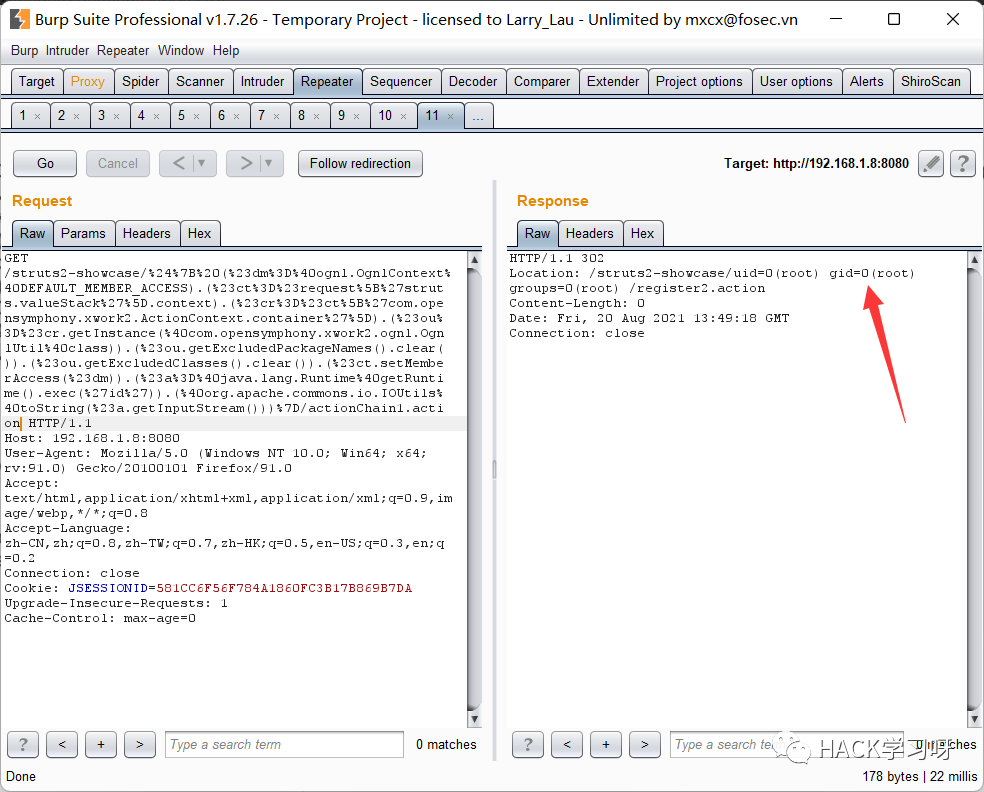Switch to the Target tab

37,82
